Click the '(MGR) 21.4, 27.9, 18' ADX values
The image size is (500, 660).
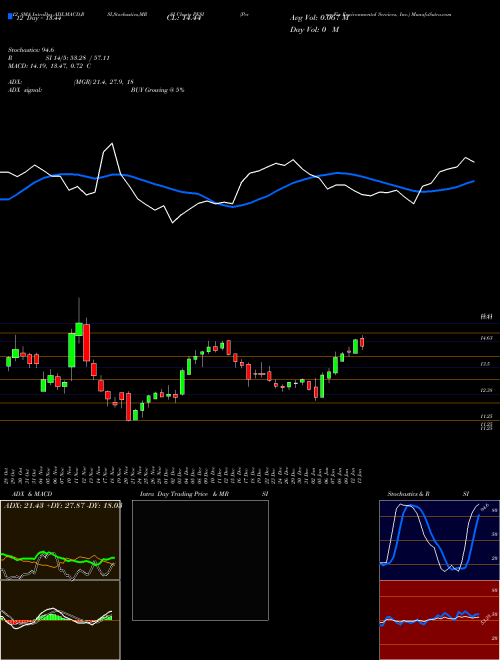tap(103, 82)
